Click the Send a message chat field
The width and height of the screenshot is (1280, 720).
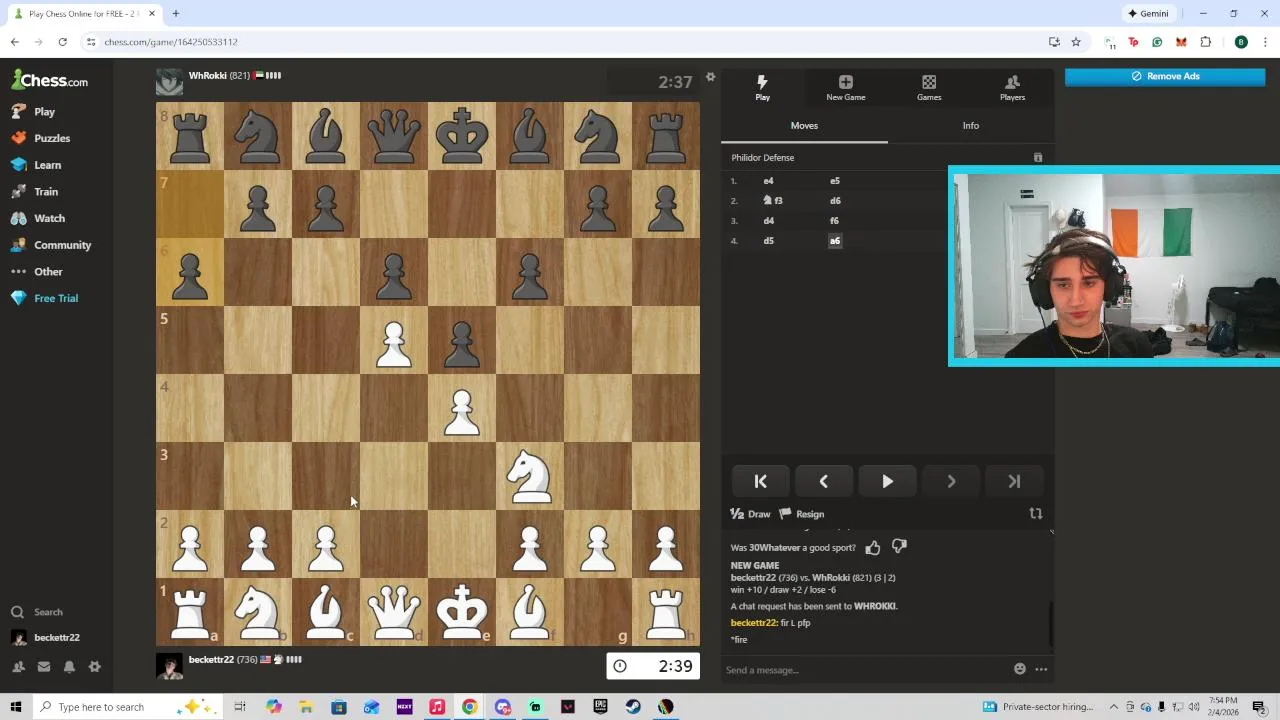865,670
